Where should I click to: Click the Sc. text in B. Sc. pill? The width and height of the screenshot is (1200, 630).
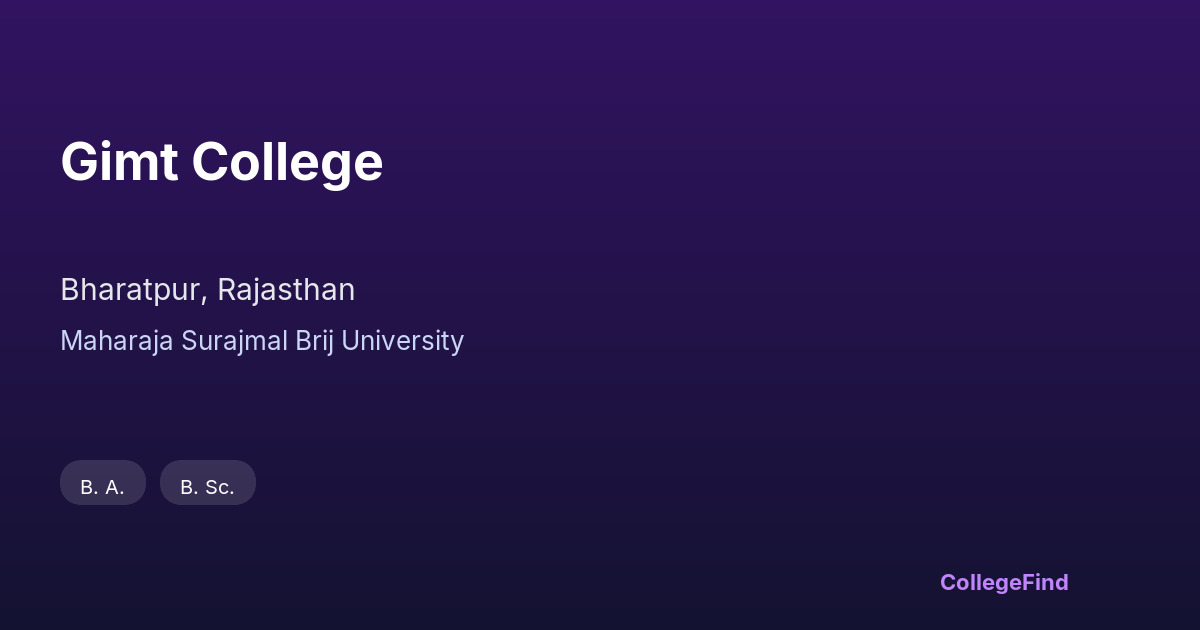point(219,487)
